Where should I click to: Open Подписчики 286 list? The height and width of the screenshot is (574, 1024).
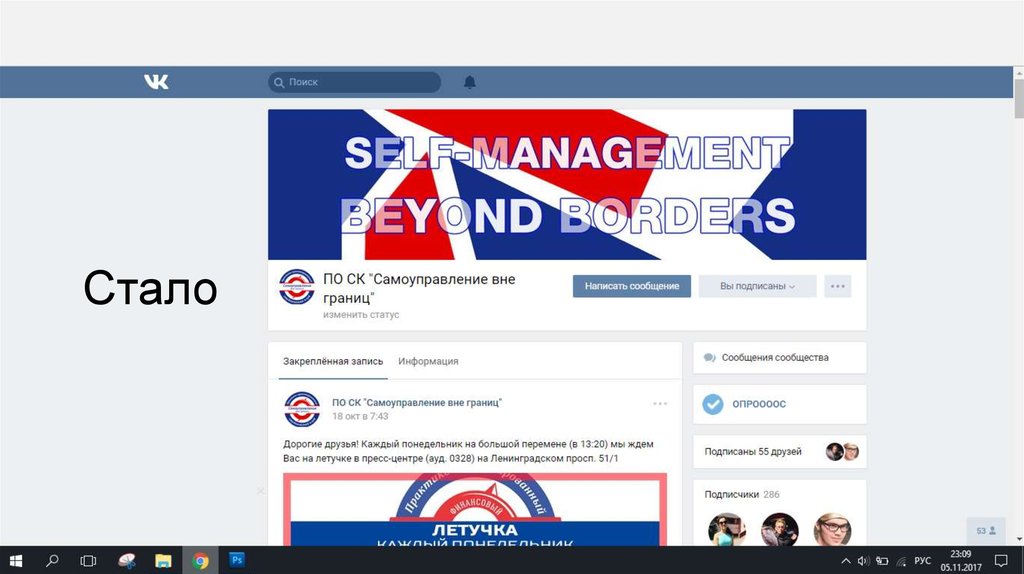pos(742,494)
